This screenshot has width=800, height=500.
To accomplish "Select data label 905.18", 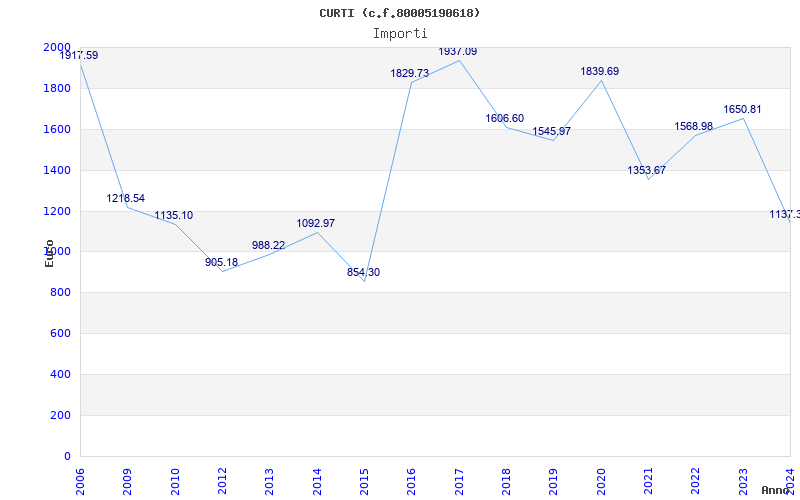I will (221, 263).
